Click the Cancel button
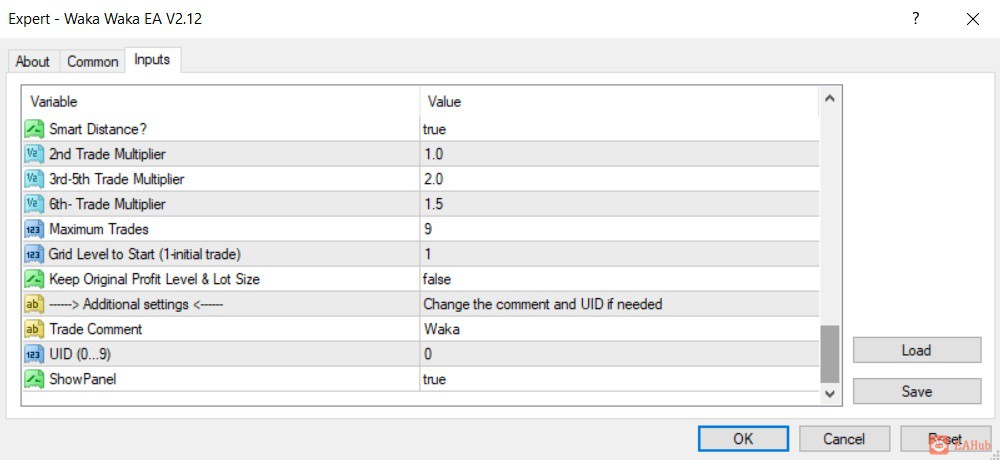 (x=844, y=439)
